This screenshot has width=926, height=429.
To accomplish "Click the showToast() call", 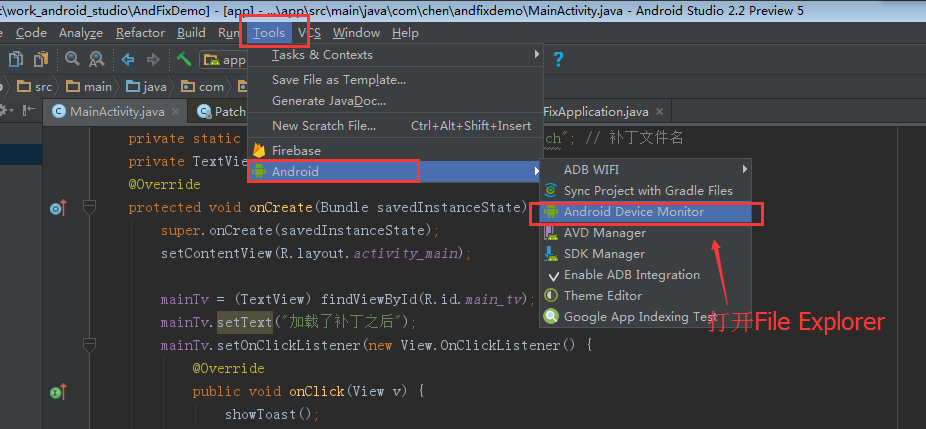I will click(268, 415).
